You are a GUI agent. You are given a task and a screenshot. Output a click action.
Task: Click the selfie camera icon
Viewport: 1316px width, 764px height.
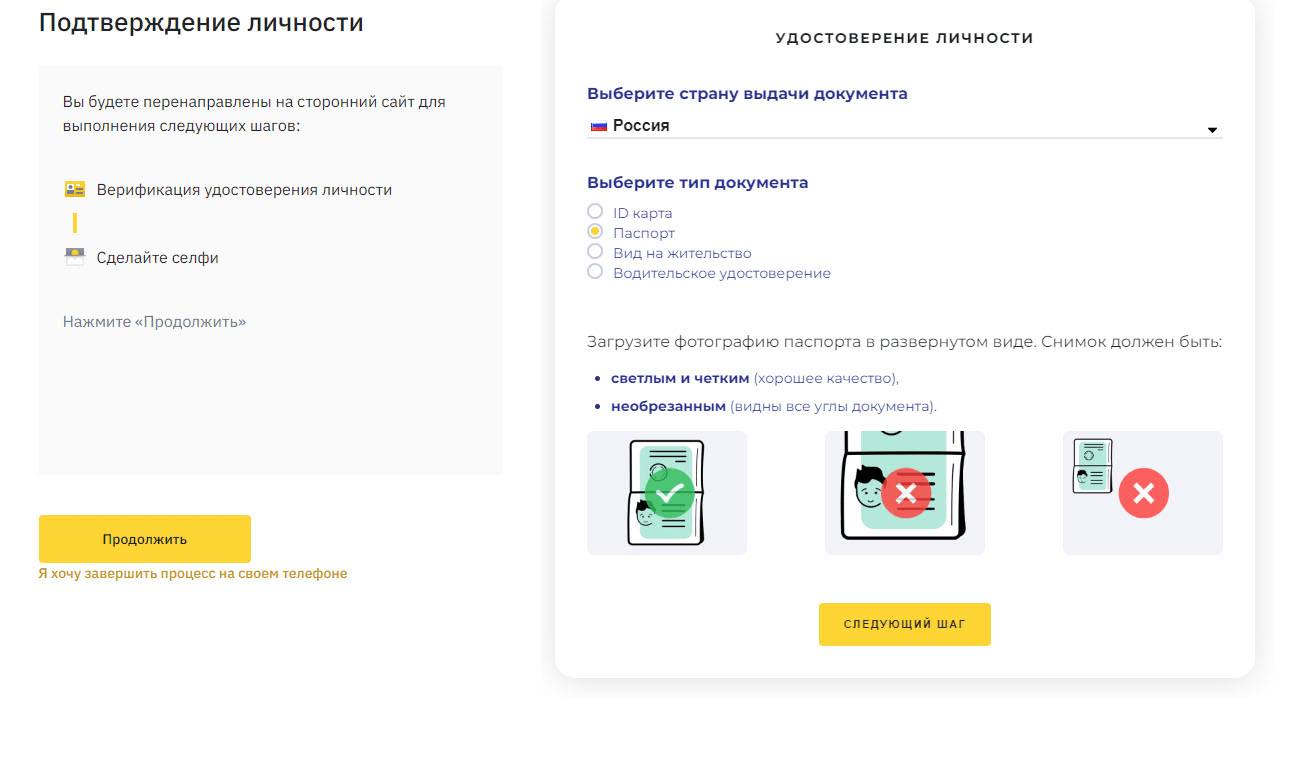[75, 257]
